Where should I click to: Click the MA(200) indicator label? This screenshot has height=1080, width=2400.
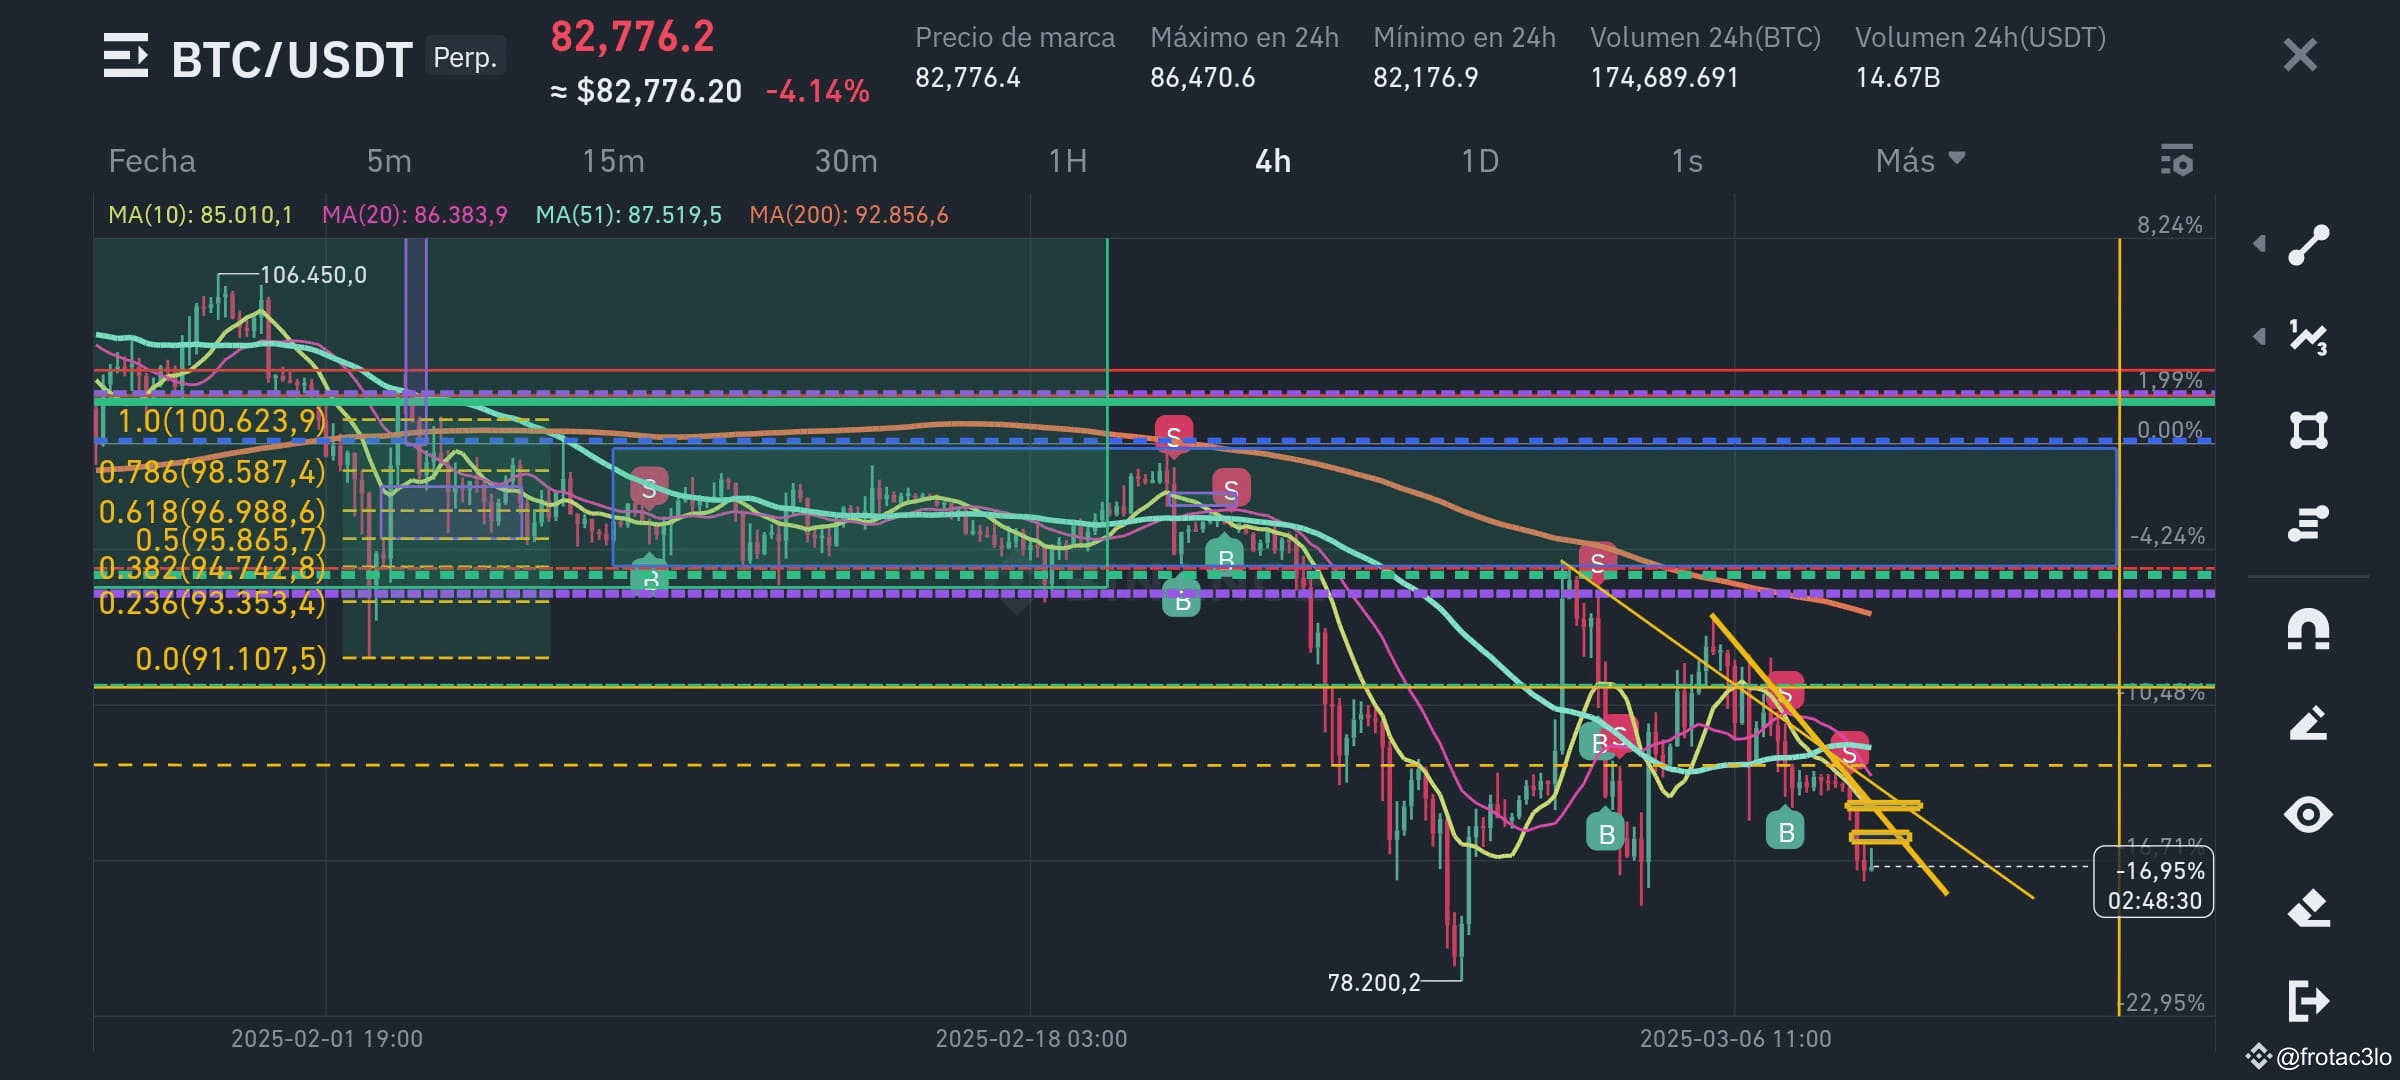(849, 215)
